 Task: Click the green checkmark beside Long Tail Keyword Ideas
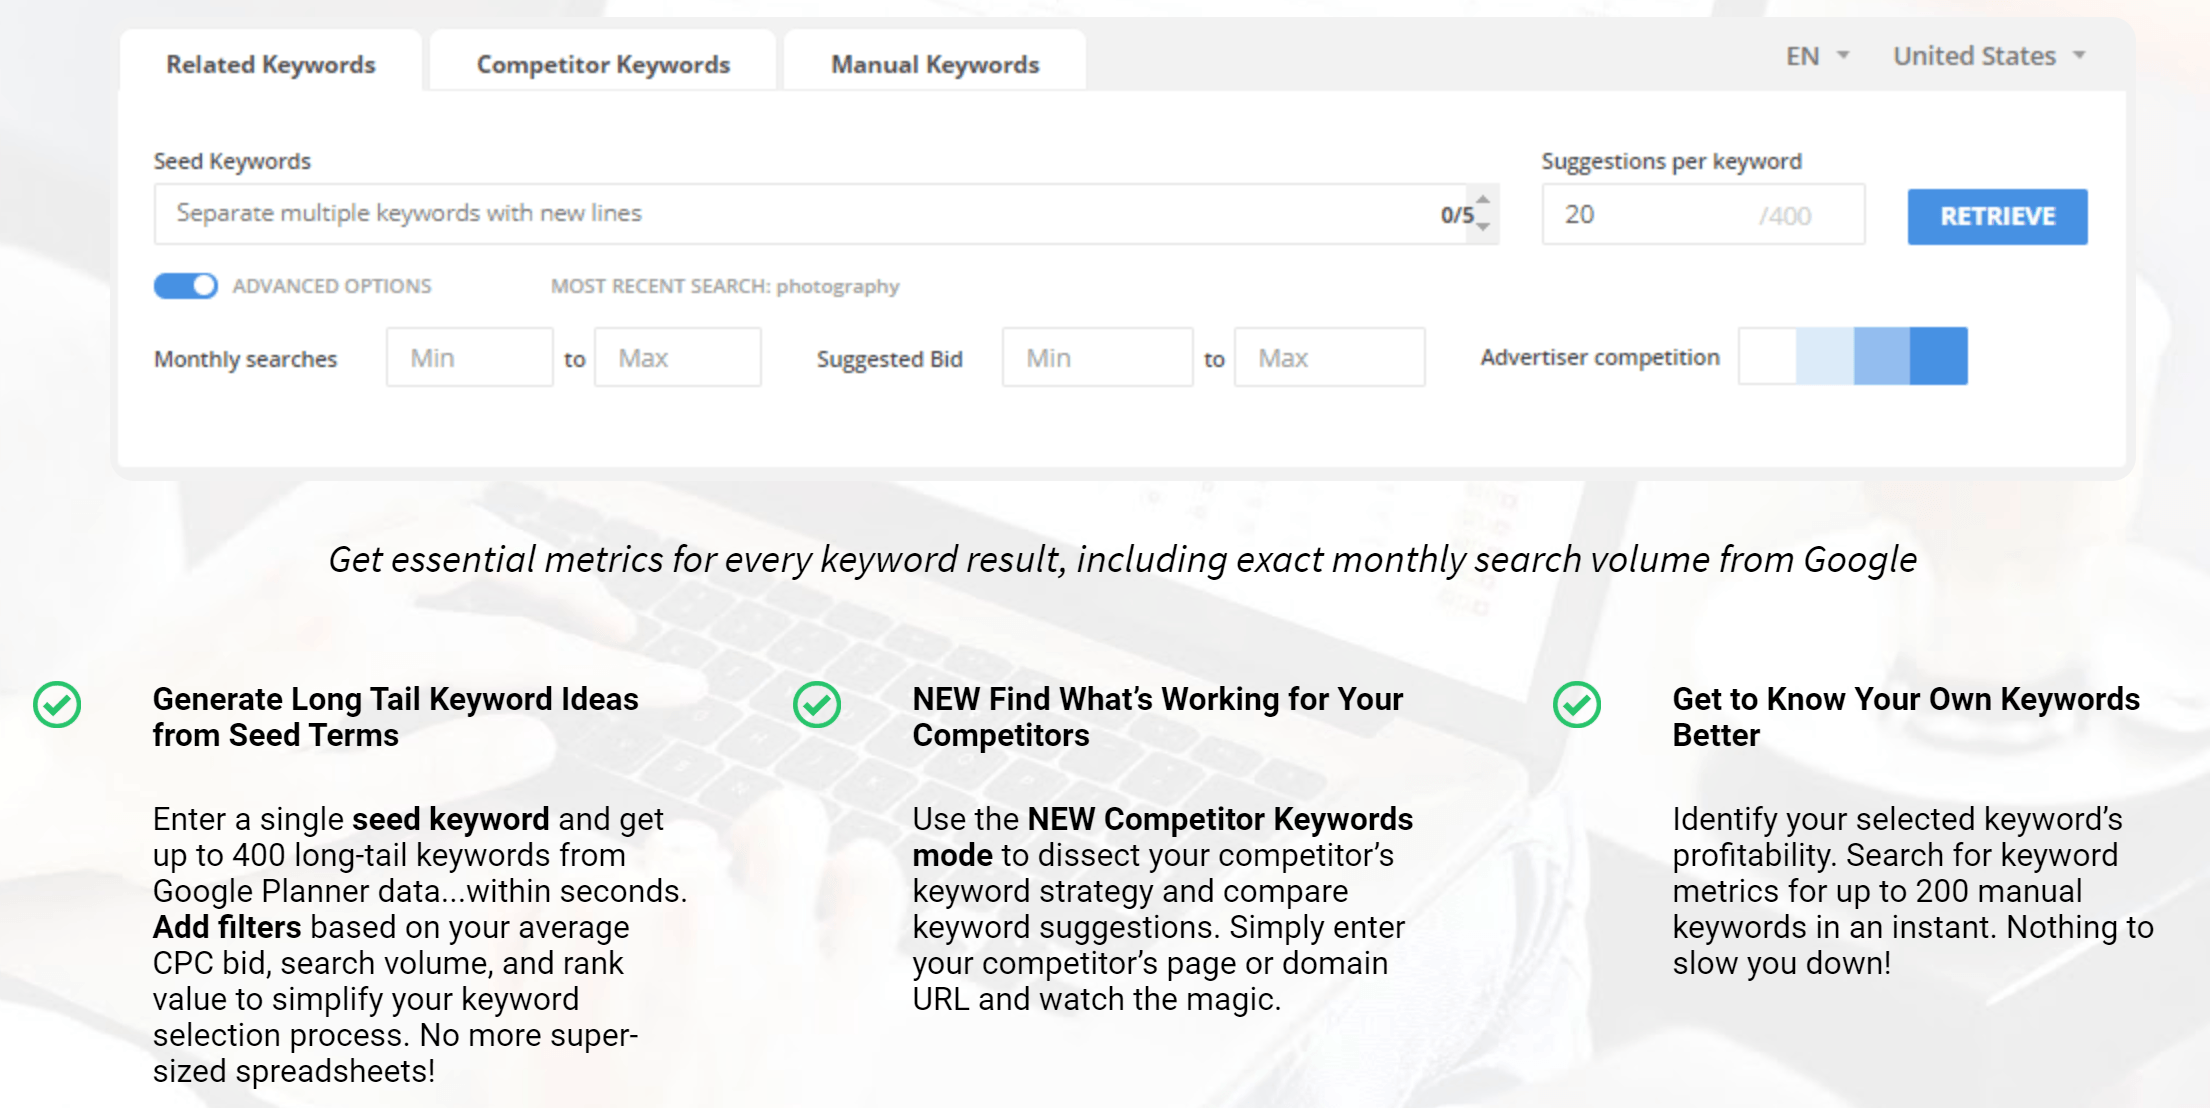[57, 705]
